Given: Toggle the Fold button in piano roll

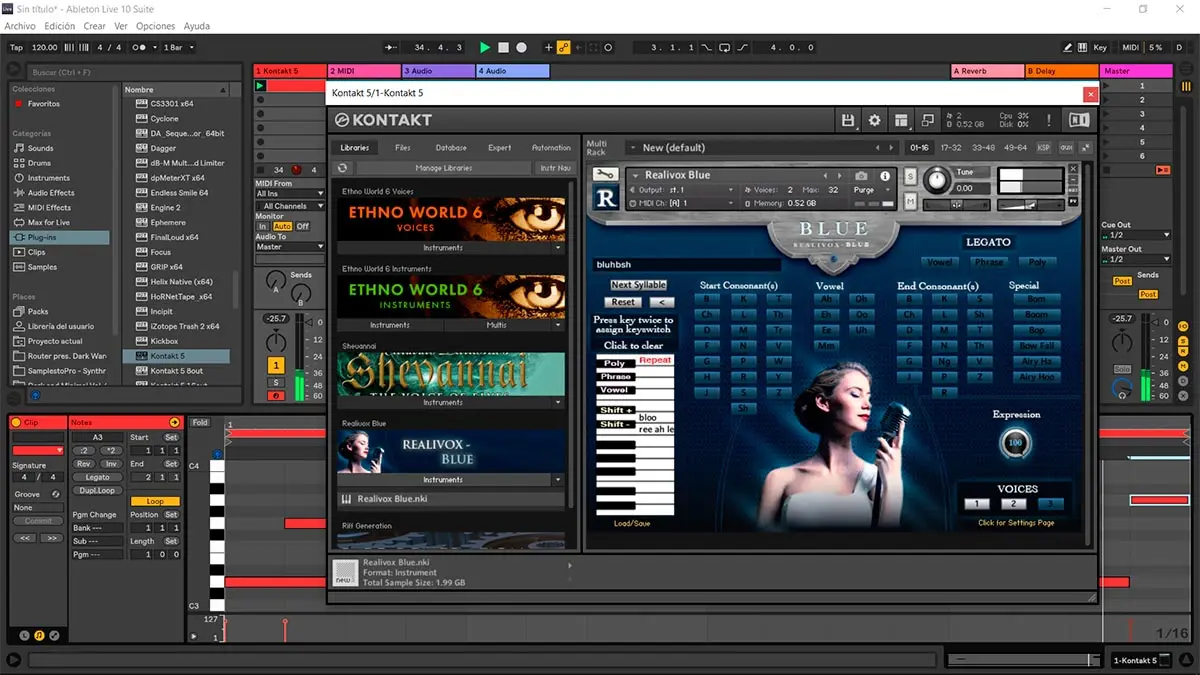Looking at the screenshot, I should 200,423.
